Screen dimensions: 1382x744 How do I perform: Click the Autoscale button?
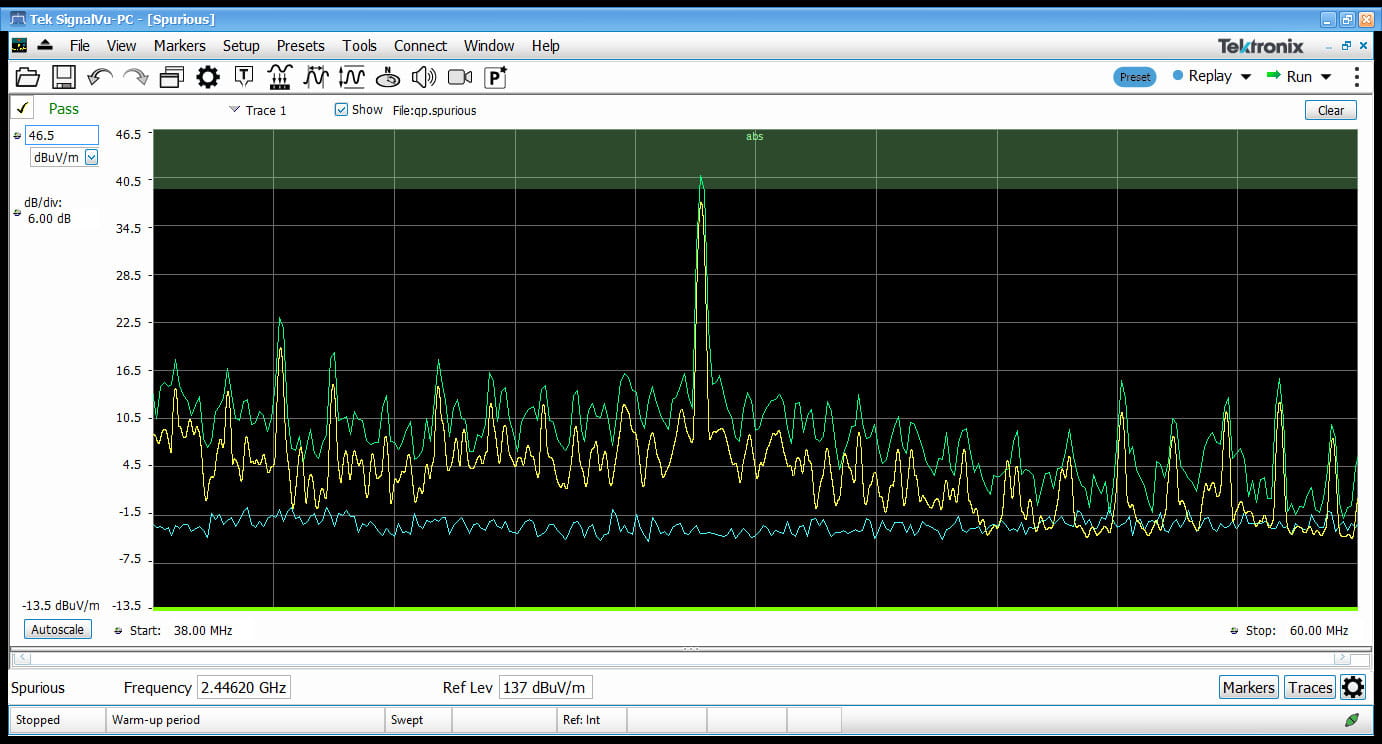57,629
